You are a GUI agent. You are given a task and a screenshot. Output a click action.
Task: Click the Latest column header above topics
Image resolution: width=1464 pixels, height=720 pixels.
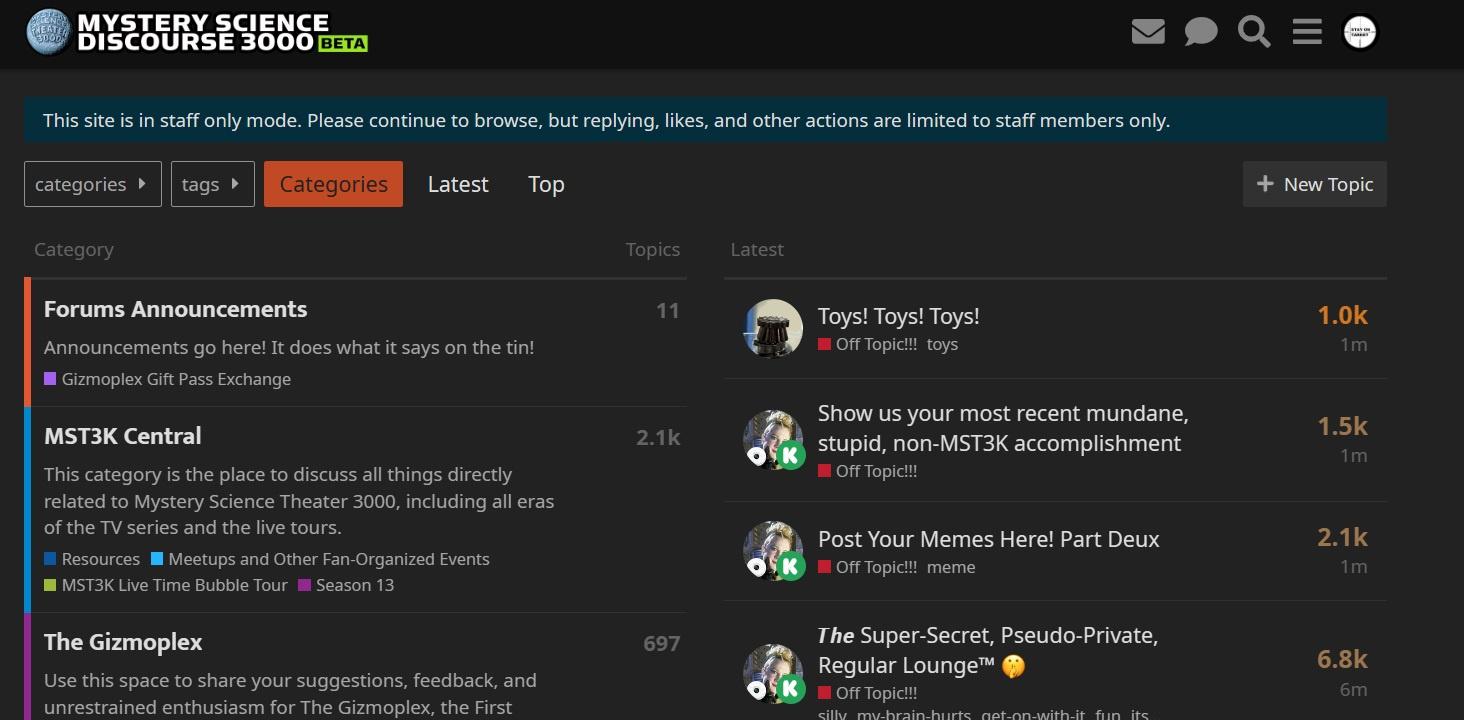pos(757,249)
